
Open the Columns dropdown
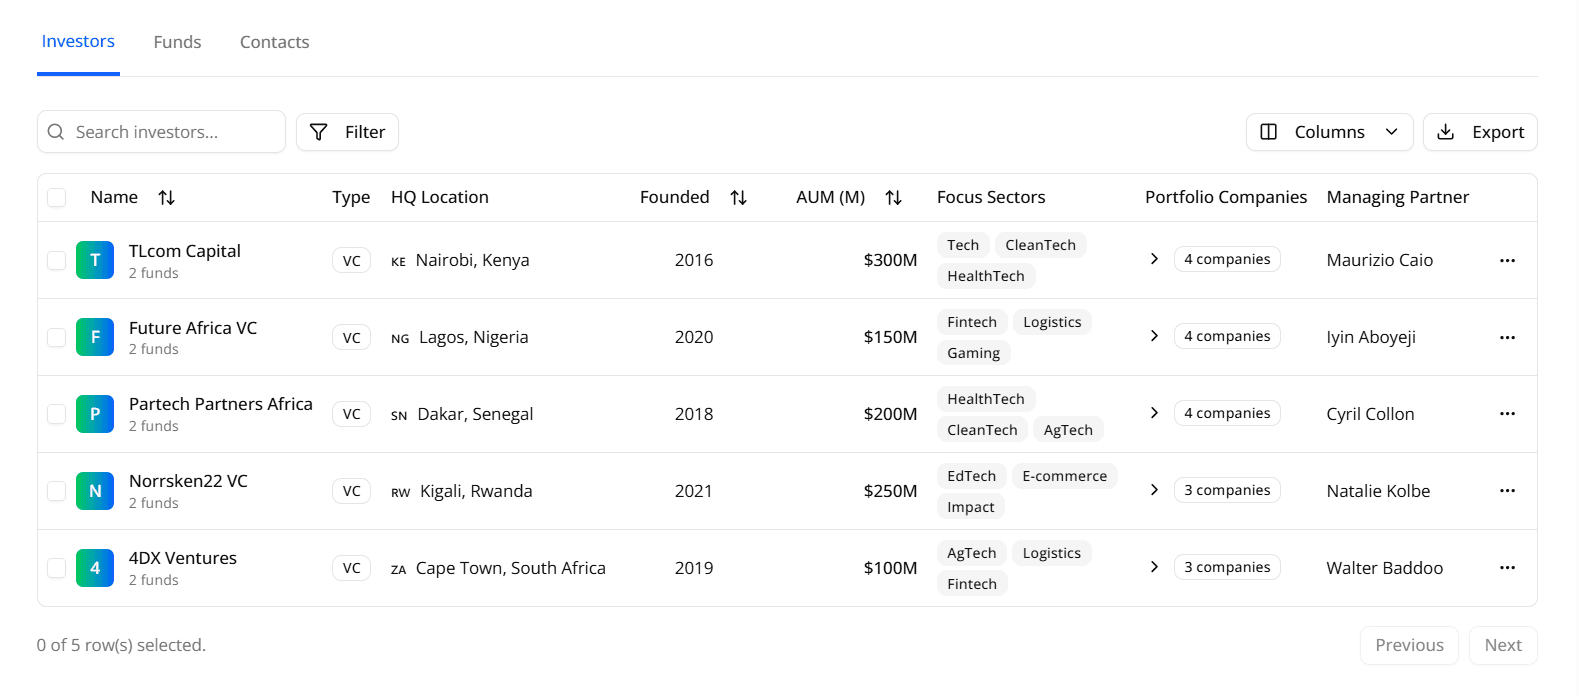1328,132
